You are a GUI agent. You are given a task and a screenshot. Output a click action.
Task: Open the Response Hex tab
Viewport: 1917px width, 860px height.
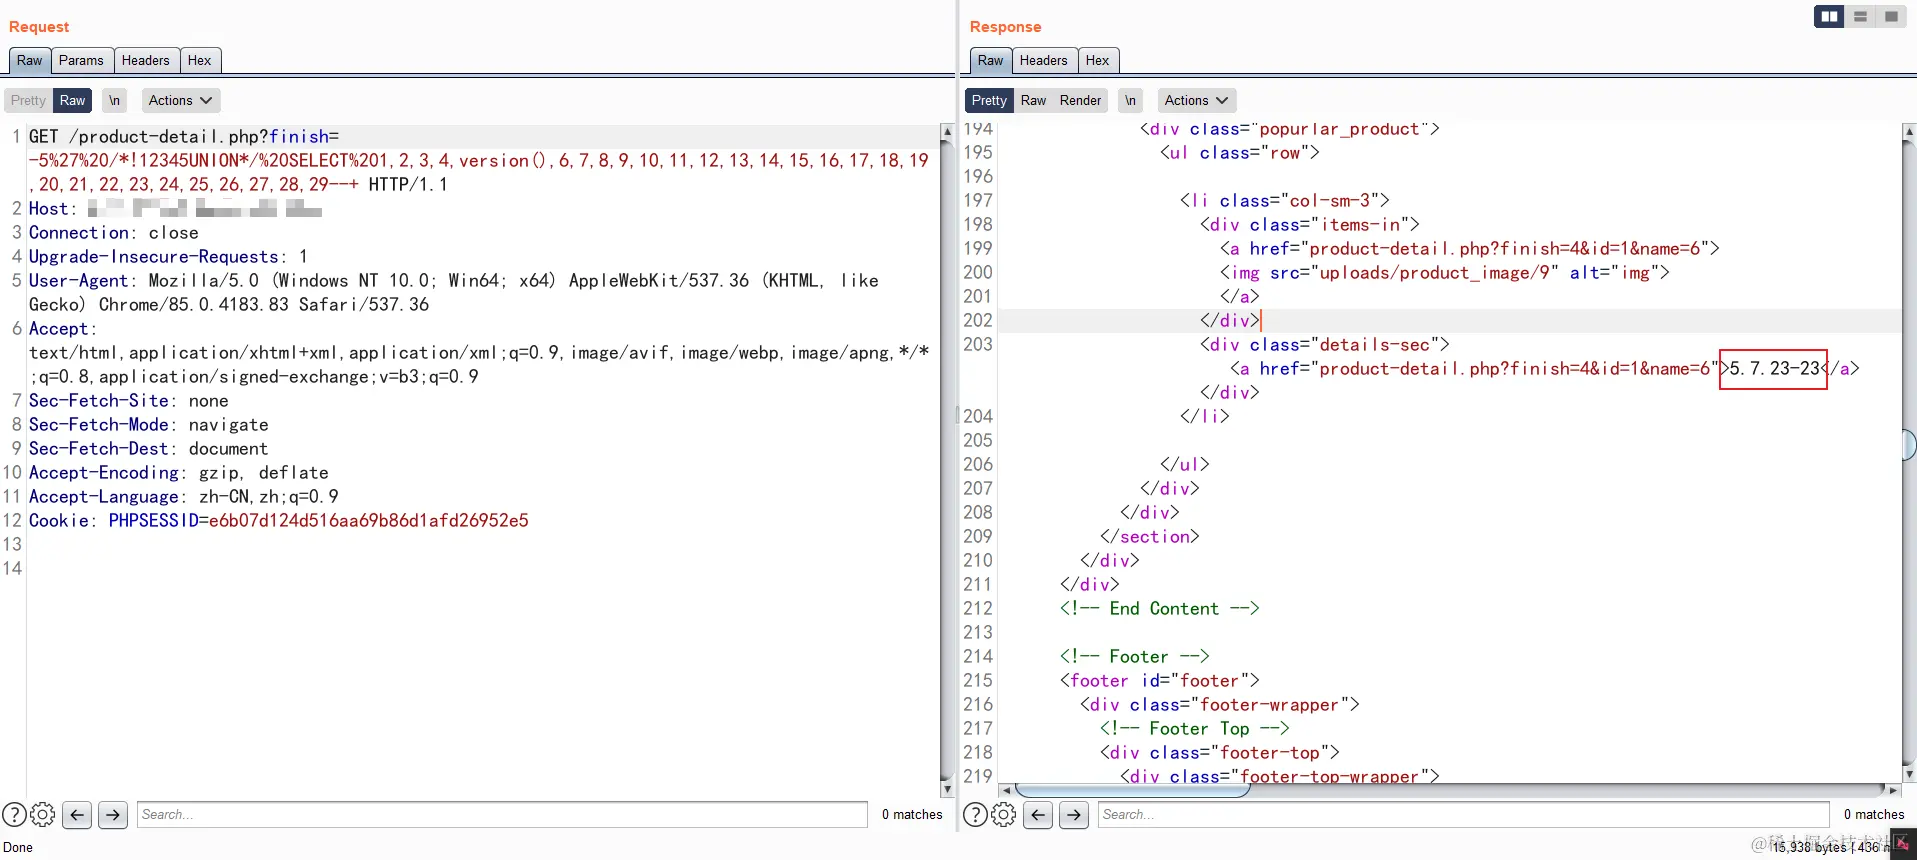click(x=1098, y=60)
